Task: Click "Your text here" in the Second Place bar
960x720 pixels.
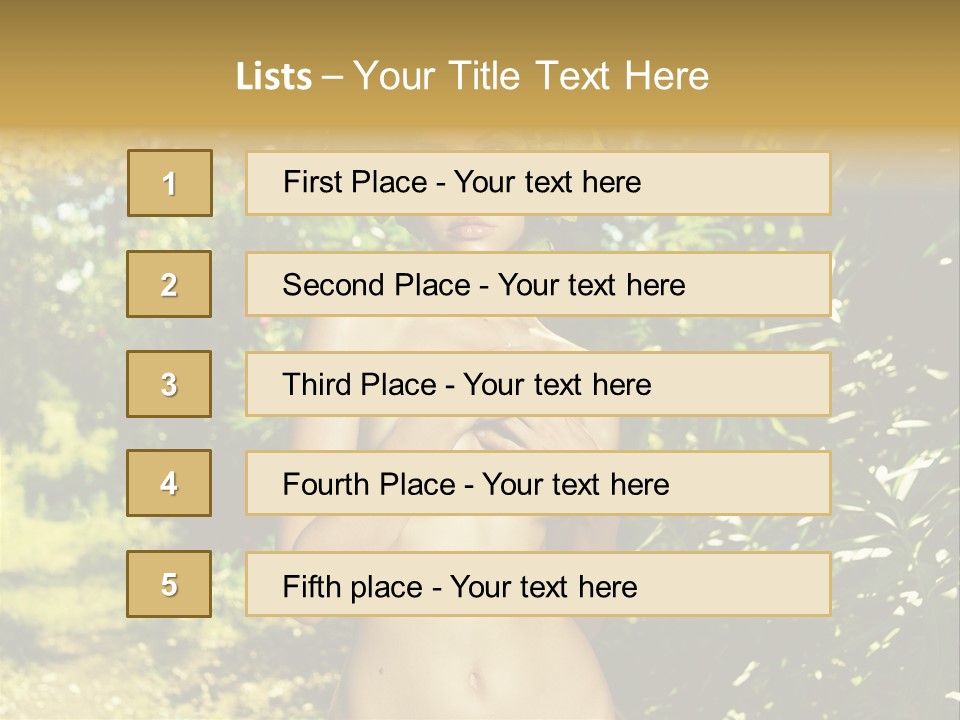Action: pos(591,285)
